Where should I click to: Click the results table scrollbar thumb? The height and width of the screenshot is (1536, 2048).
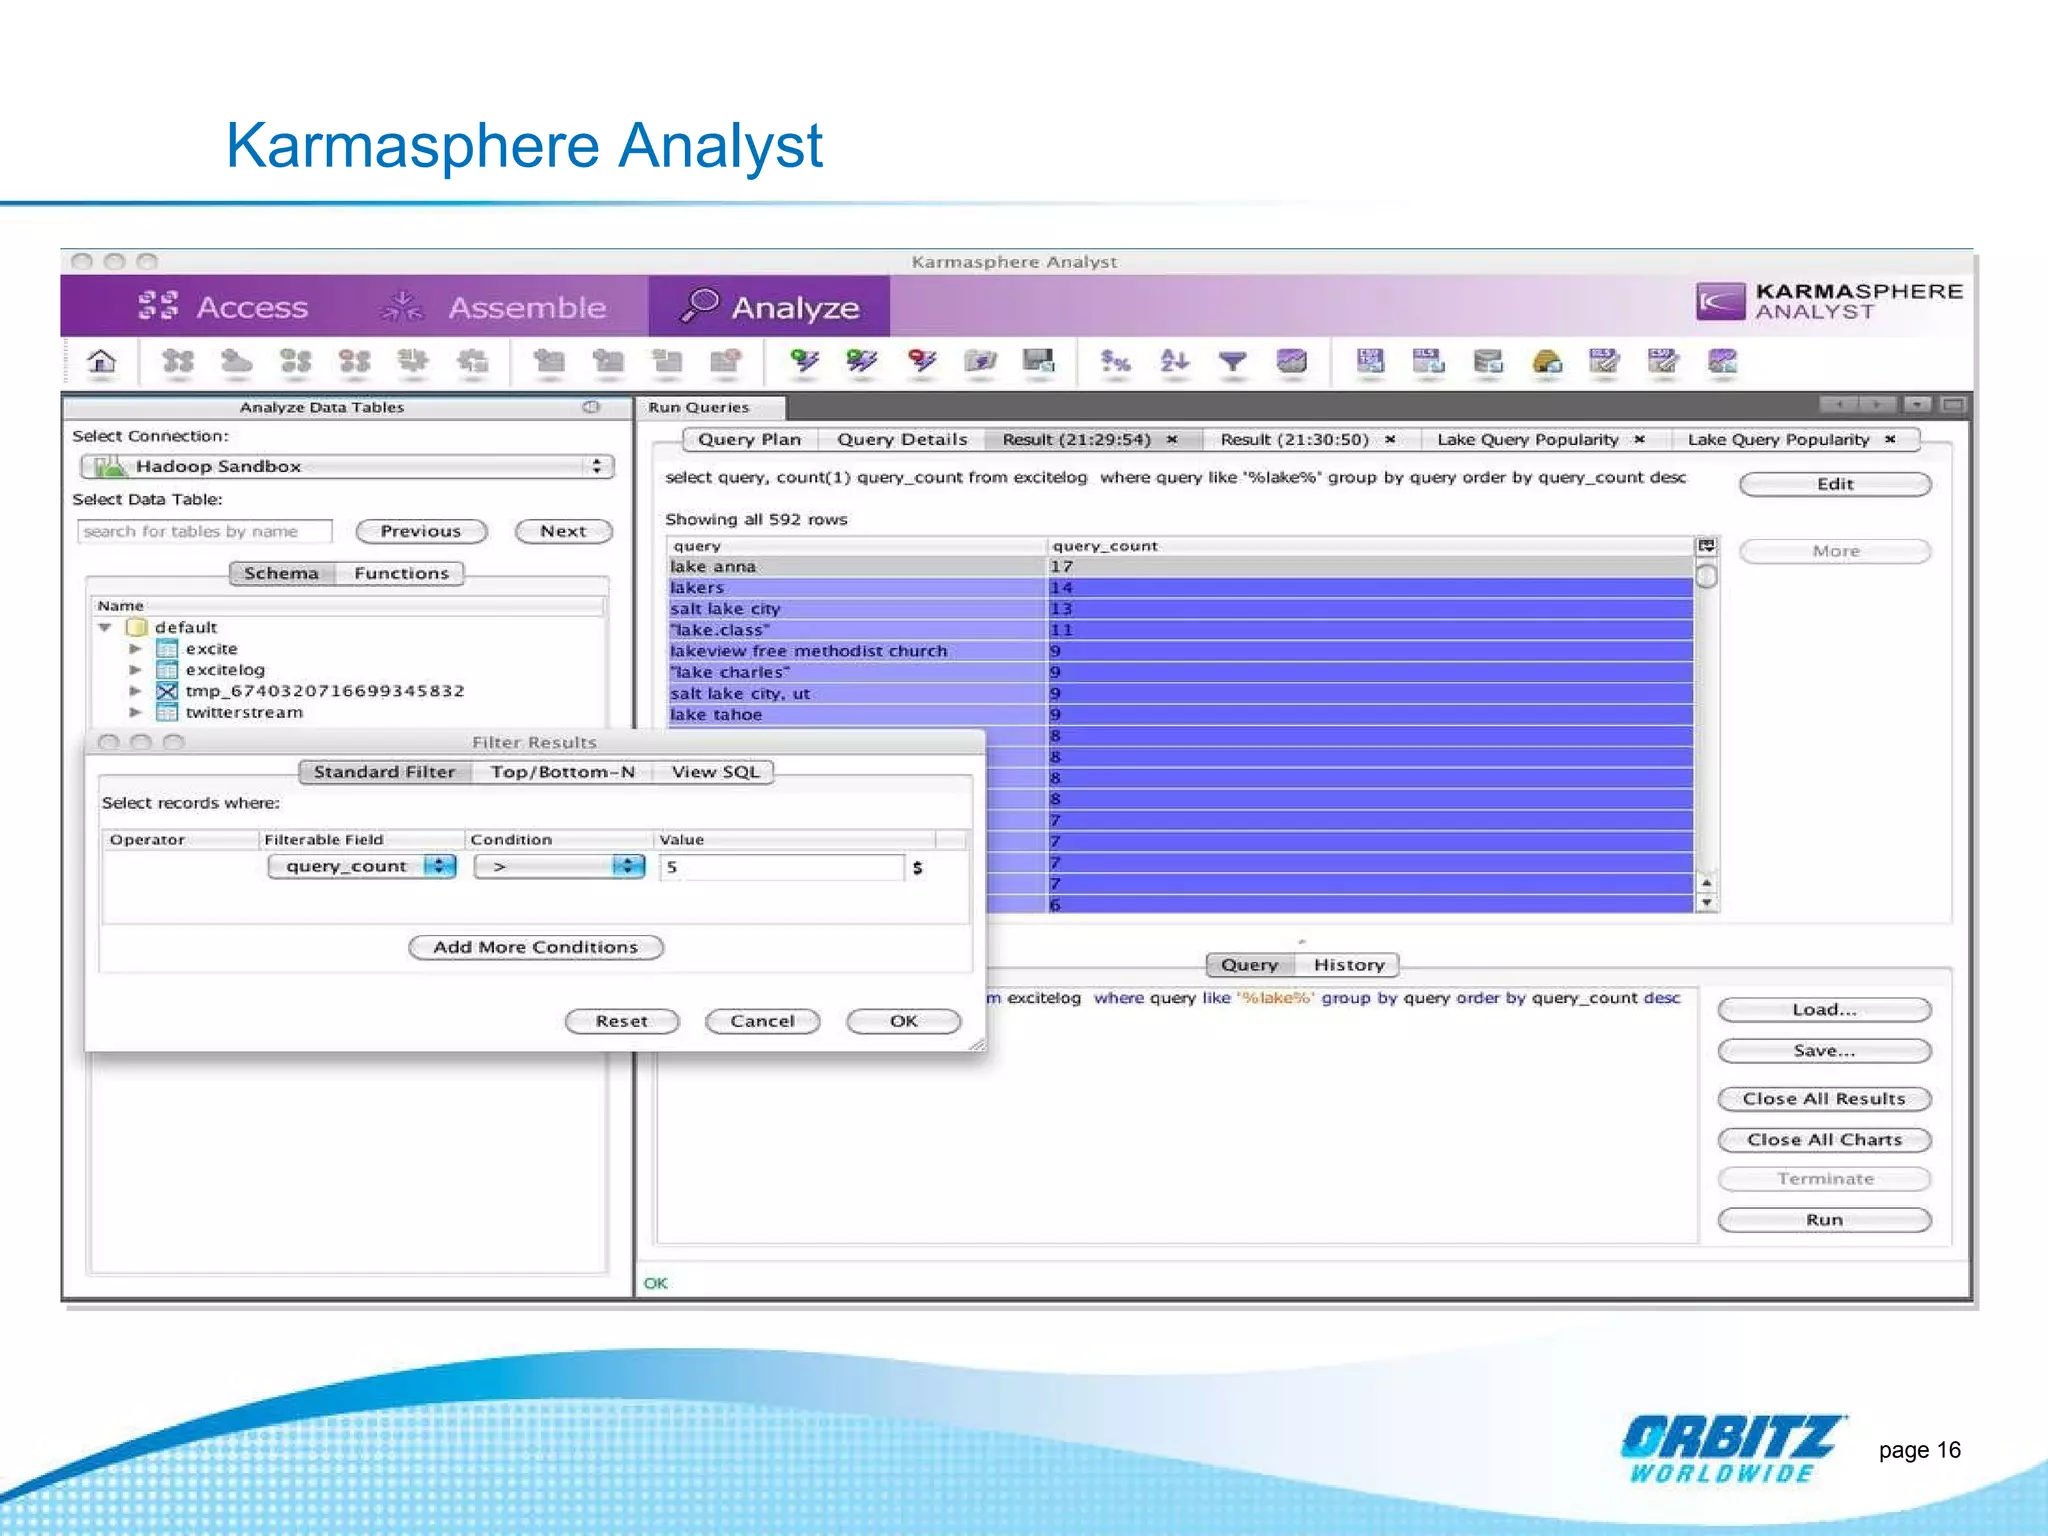click(x=1707, y=577)
